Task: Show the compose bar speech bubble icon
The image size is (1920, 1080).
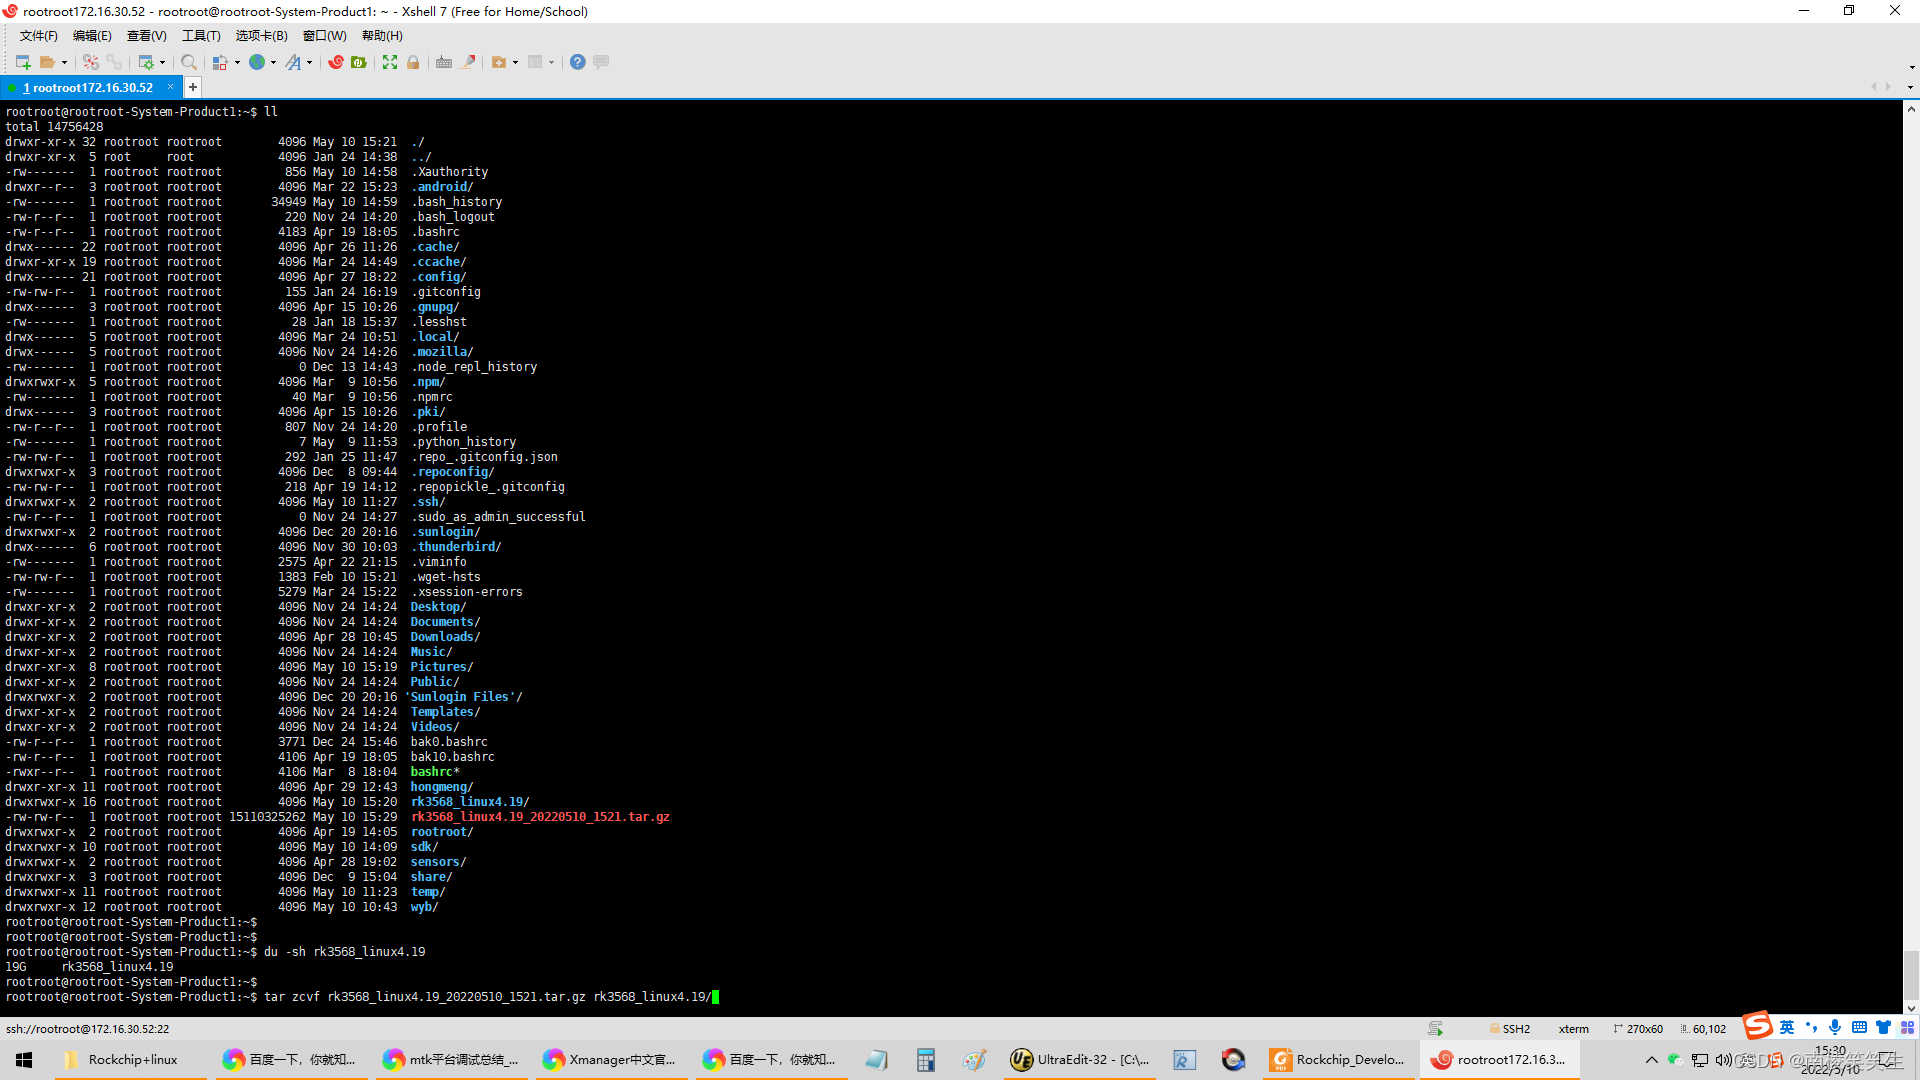Action: pos(600,62)
